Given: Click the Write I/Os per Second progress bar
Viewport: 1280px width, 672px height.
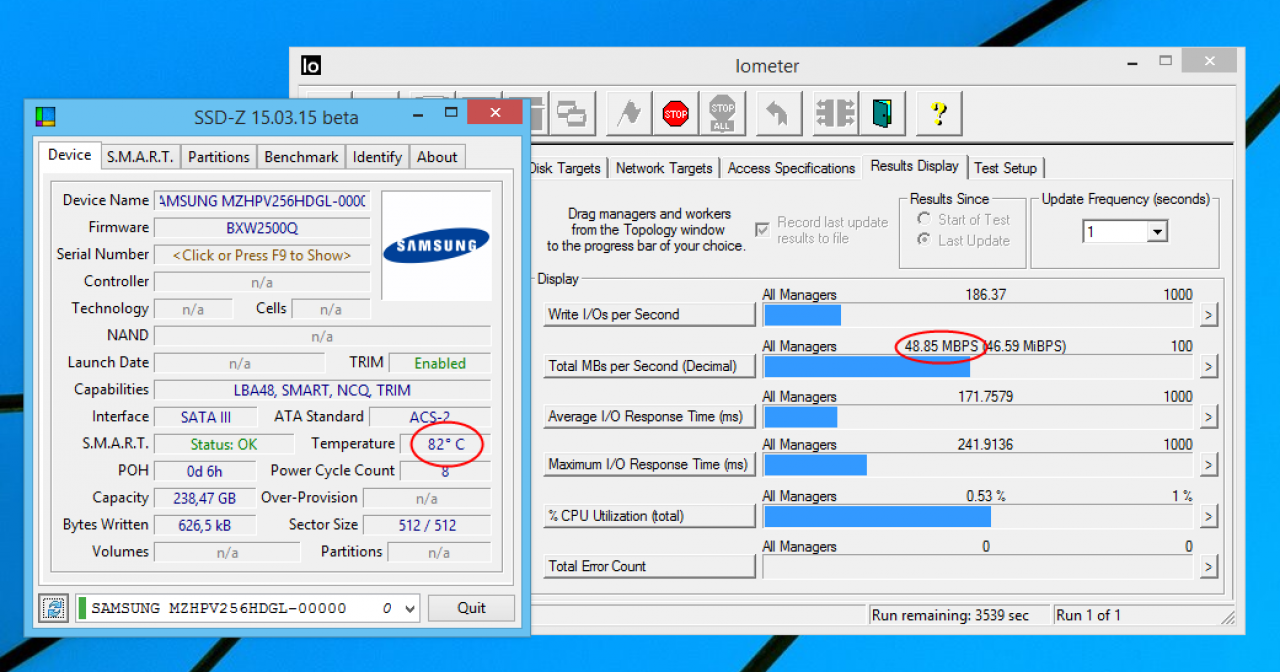Looking at the screenshot, I should pos(979,316).
